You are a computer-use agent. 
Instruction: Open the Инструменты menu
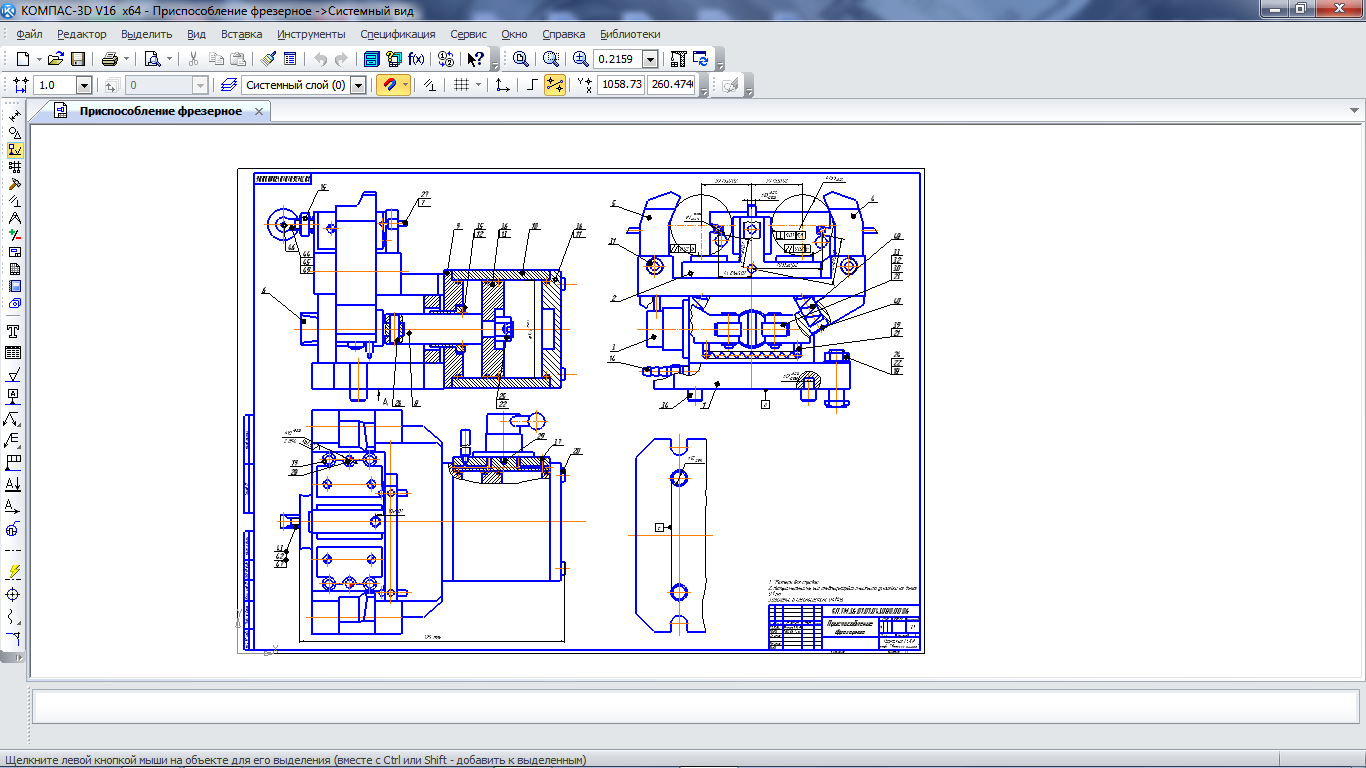pyautogui.click(x=311, y=34)
